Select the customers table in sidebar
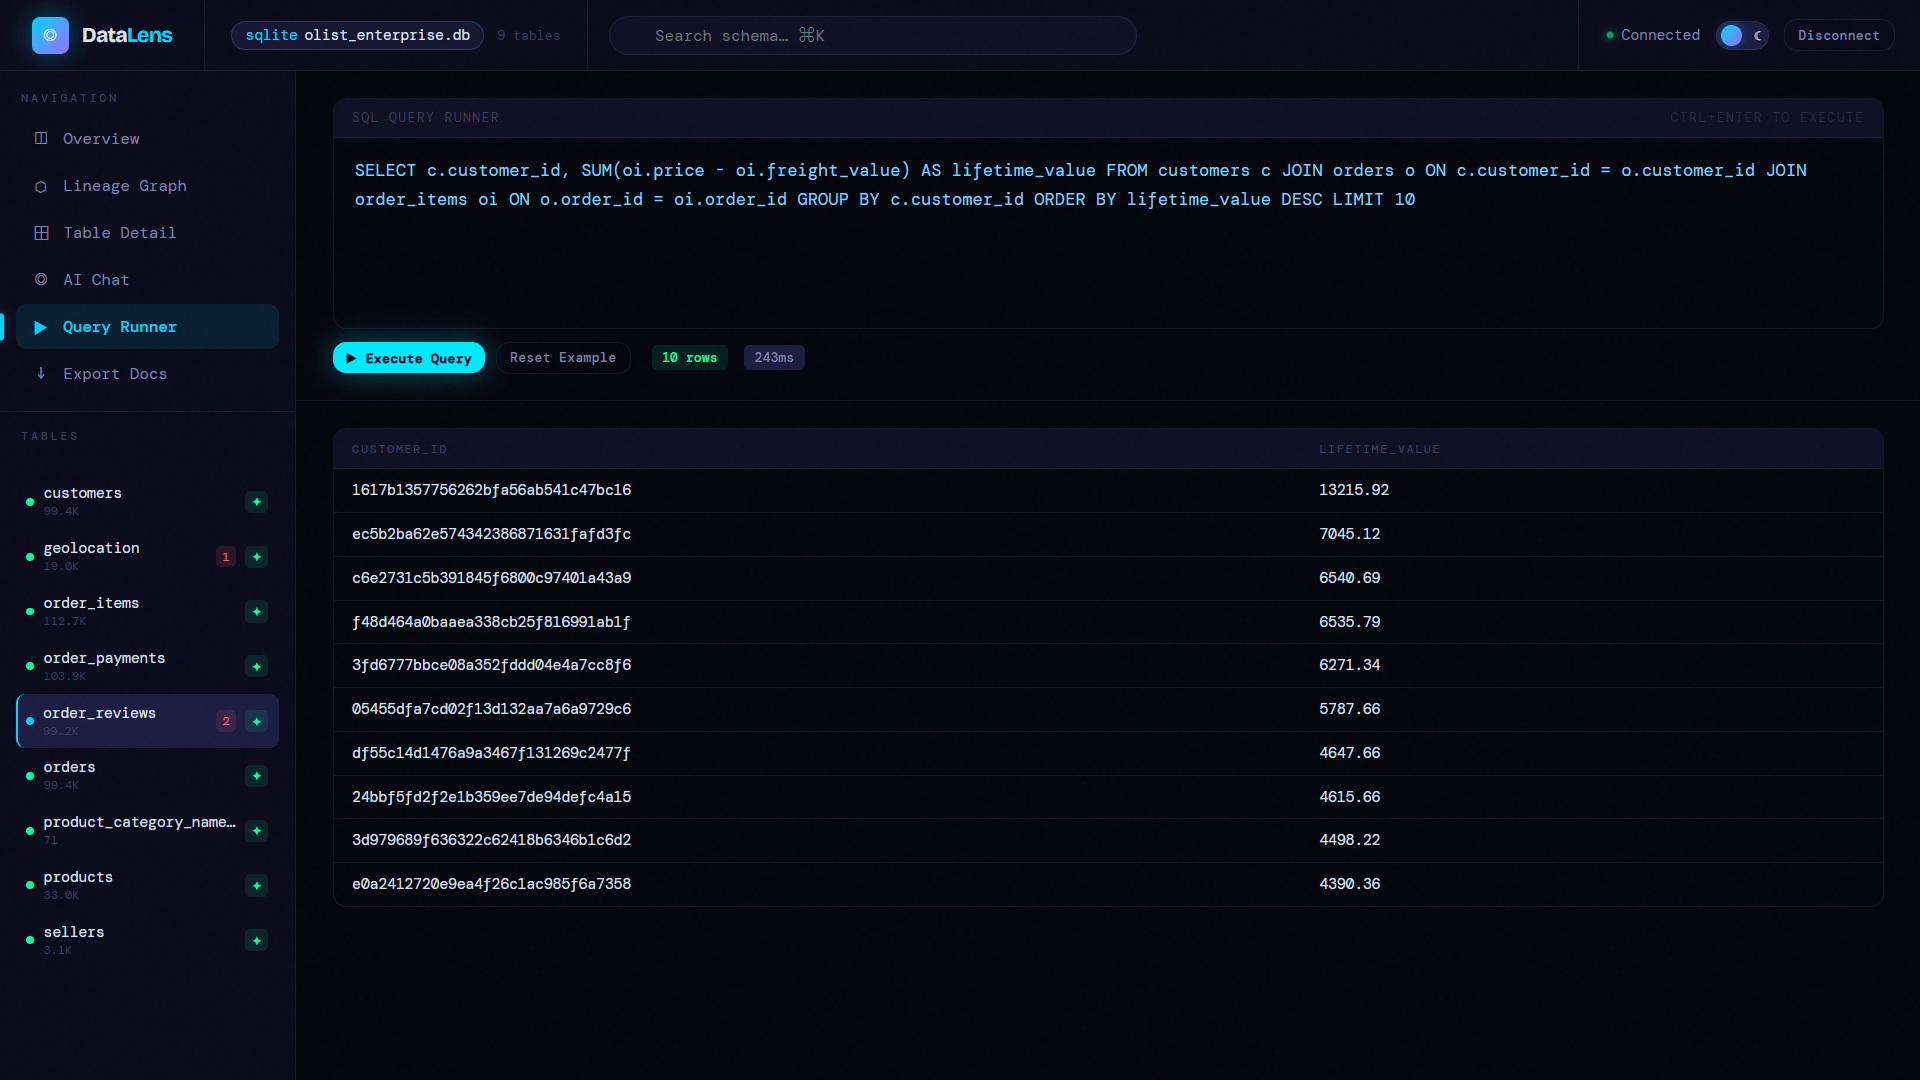The height and width of the screenshot is (1080, 1920). click(x=147, y=502)
